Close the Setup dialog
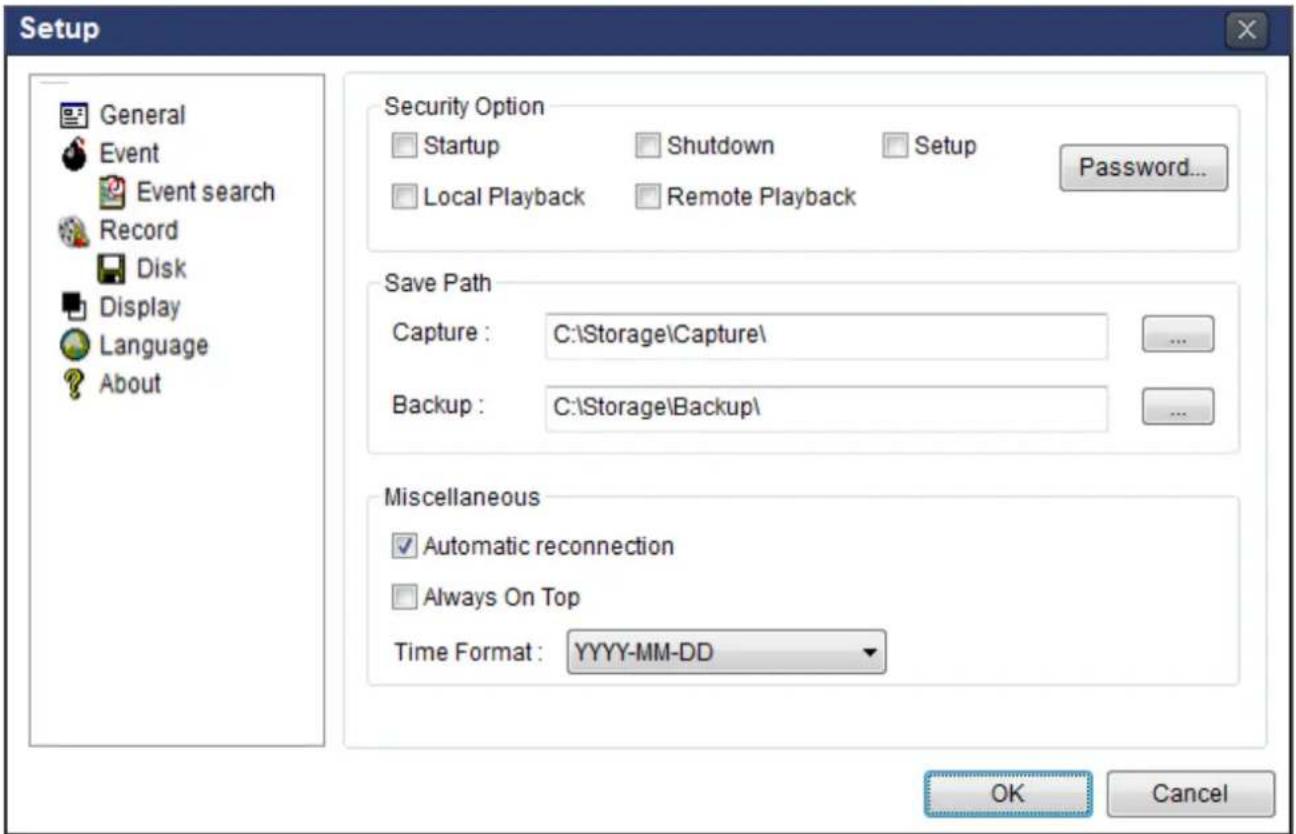Screen dimensions: 1296x834 1246,30
